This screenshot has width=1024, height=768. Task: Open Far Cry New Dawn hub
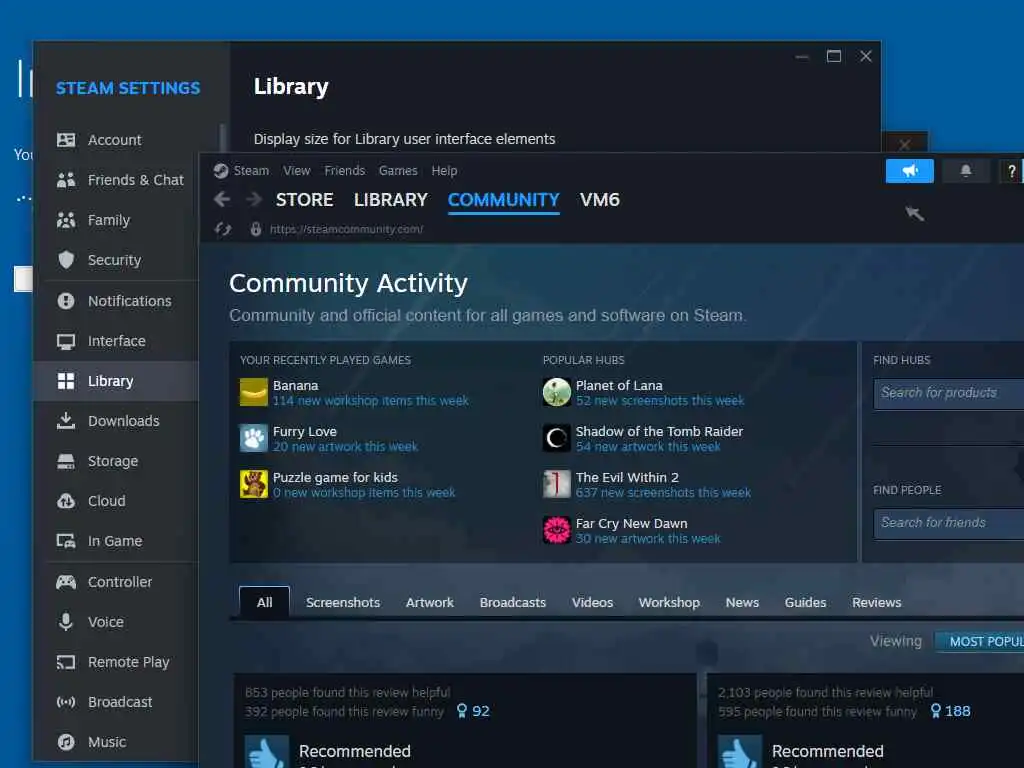632,524
